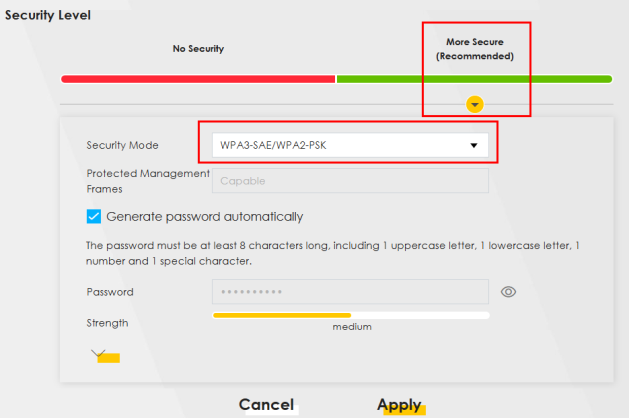The width and height of the screenshot is (629, 418).
Task: Select the red No Security bar segment
Action: 198,78
